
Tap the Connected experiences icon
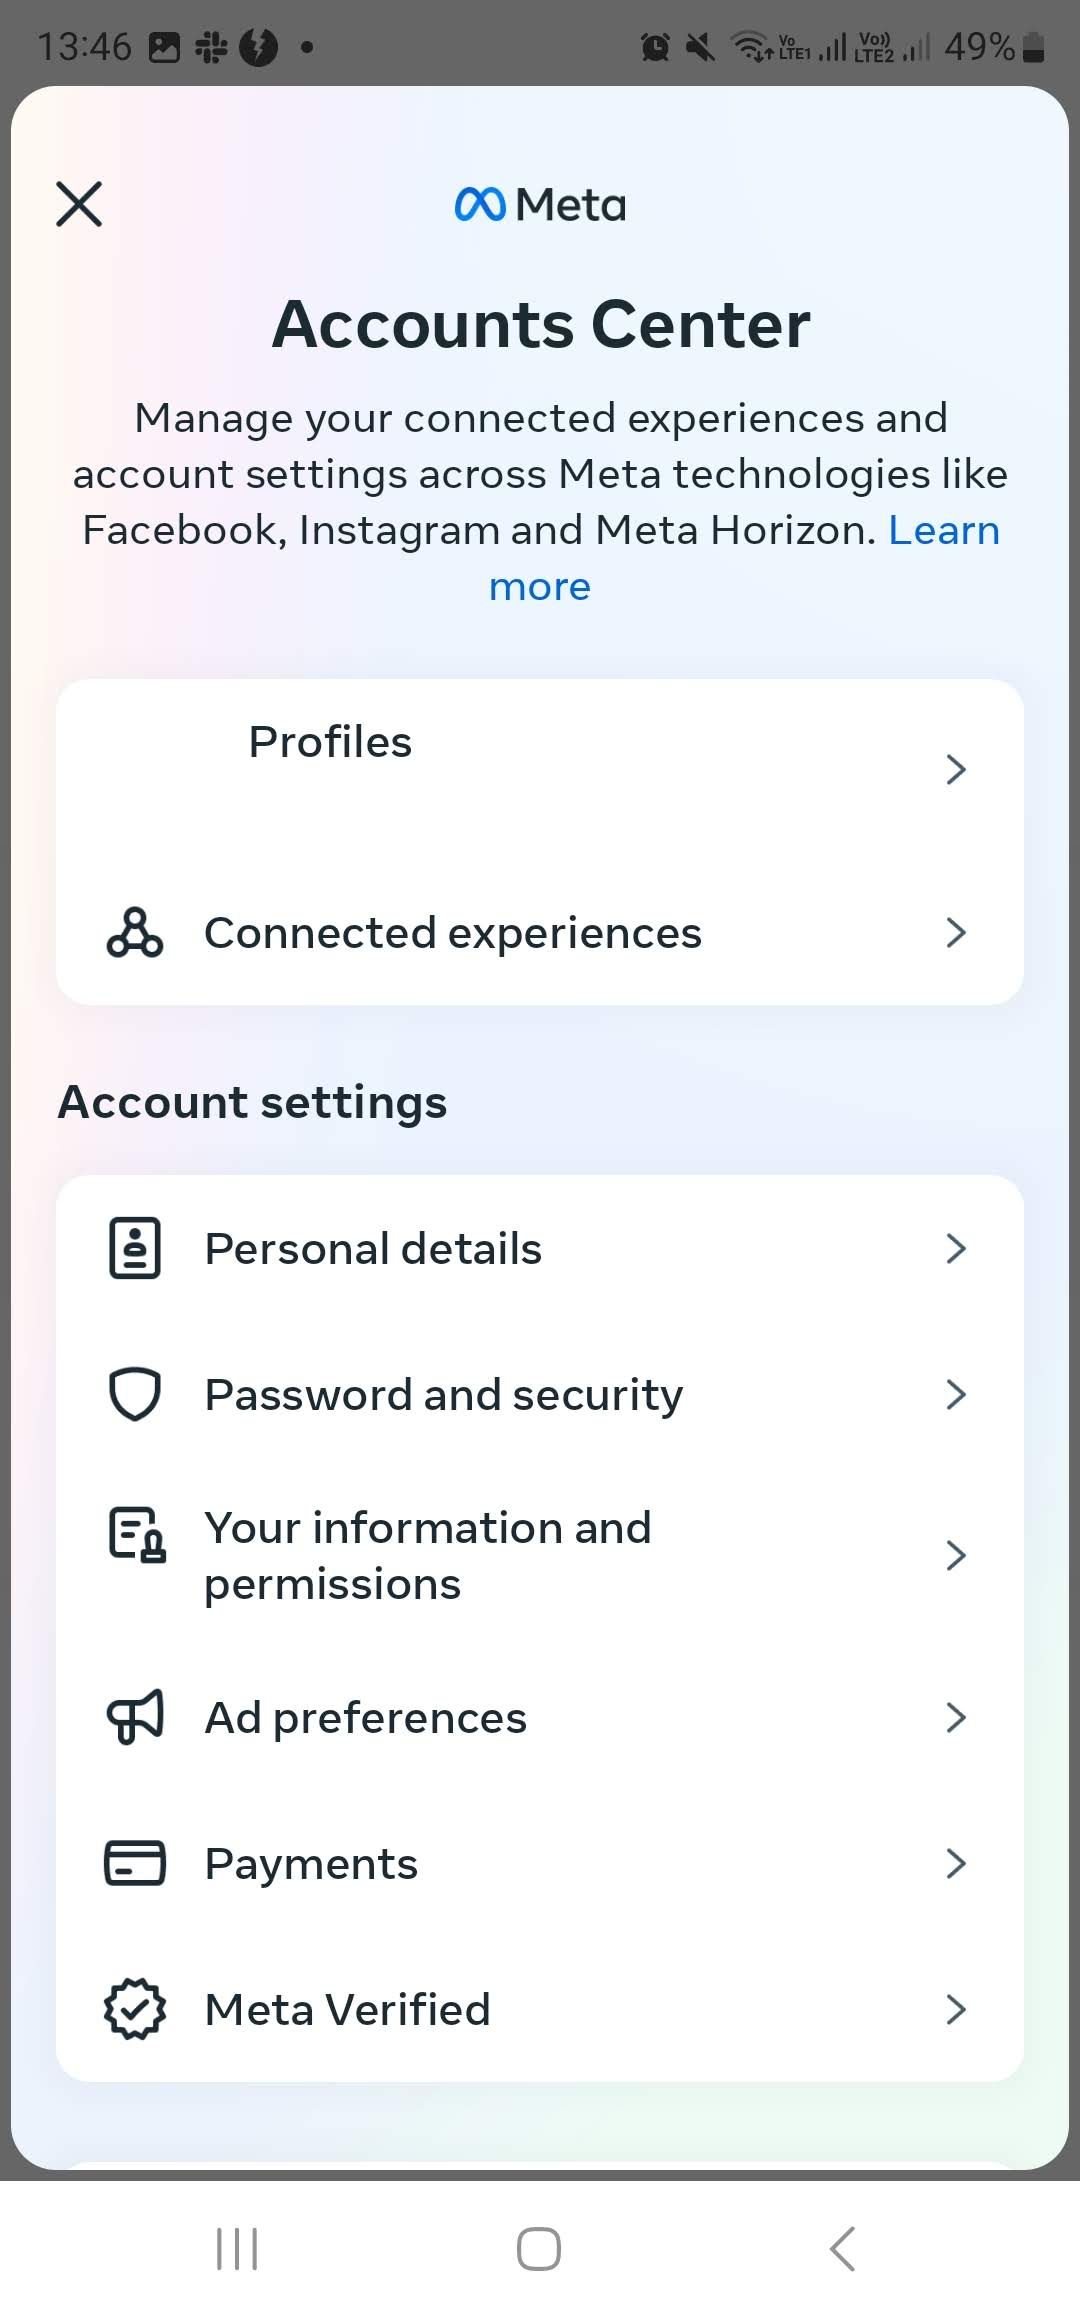coord(135,933)
